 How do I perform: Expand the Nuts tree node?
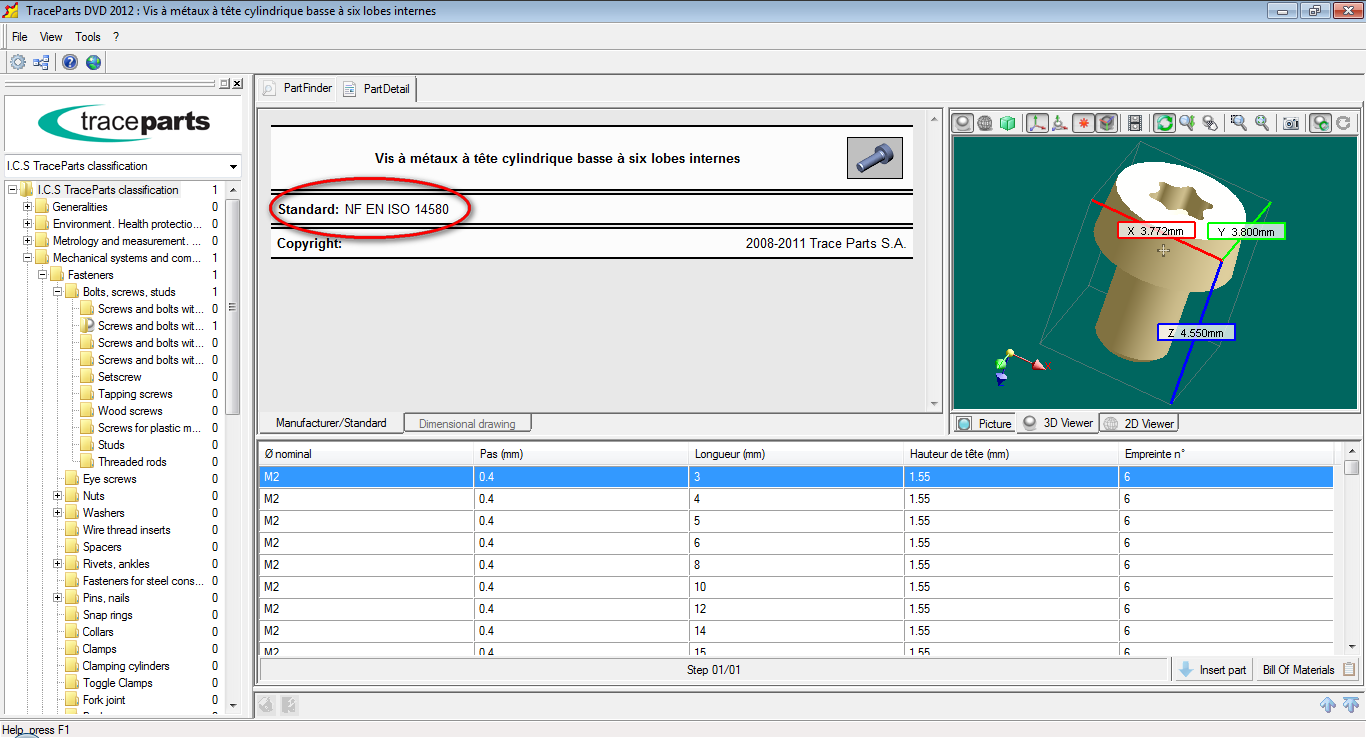coord(57,496)
